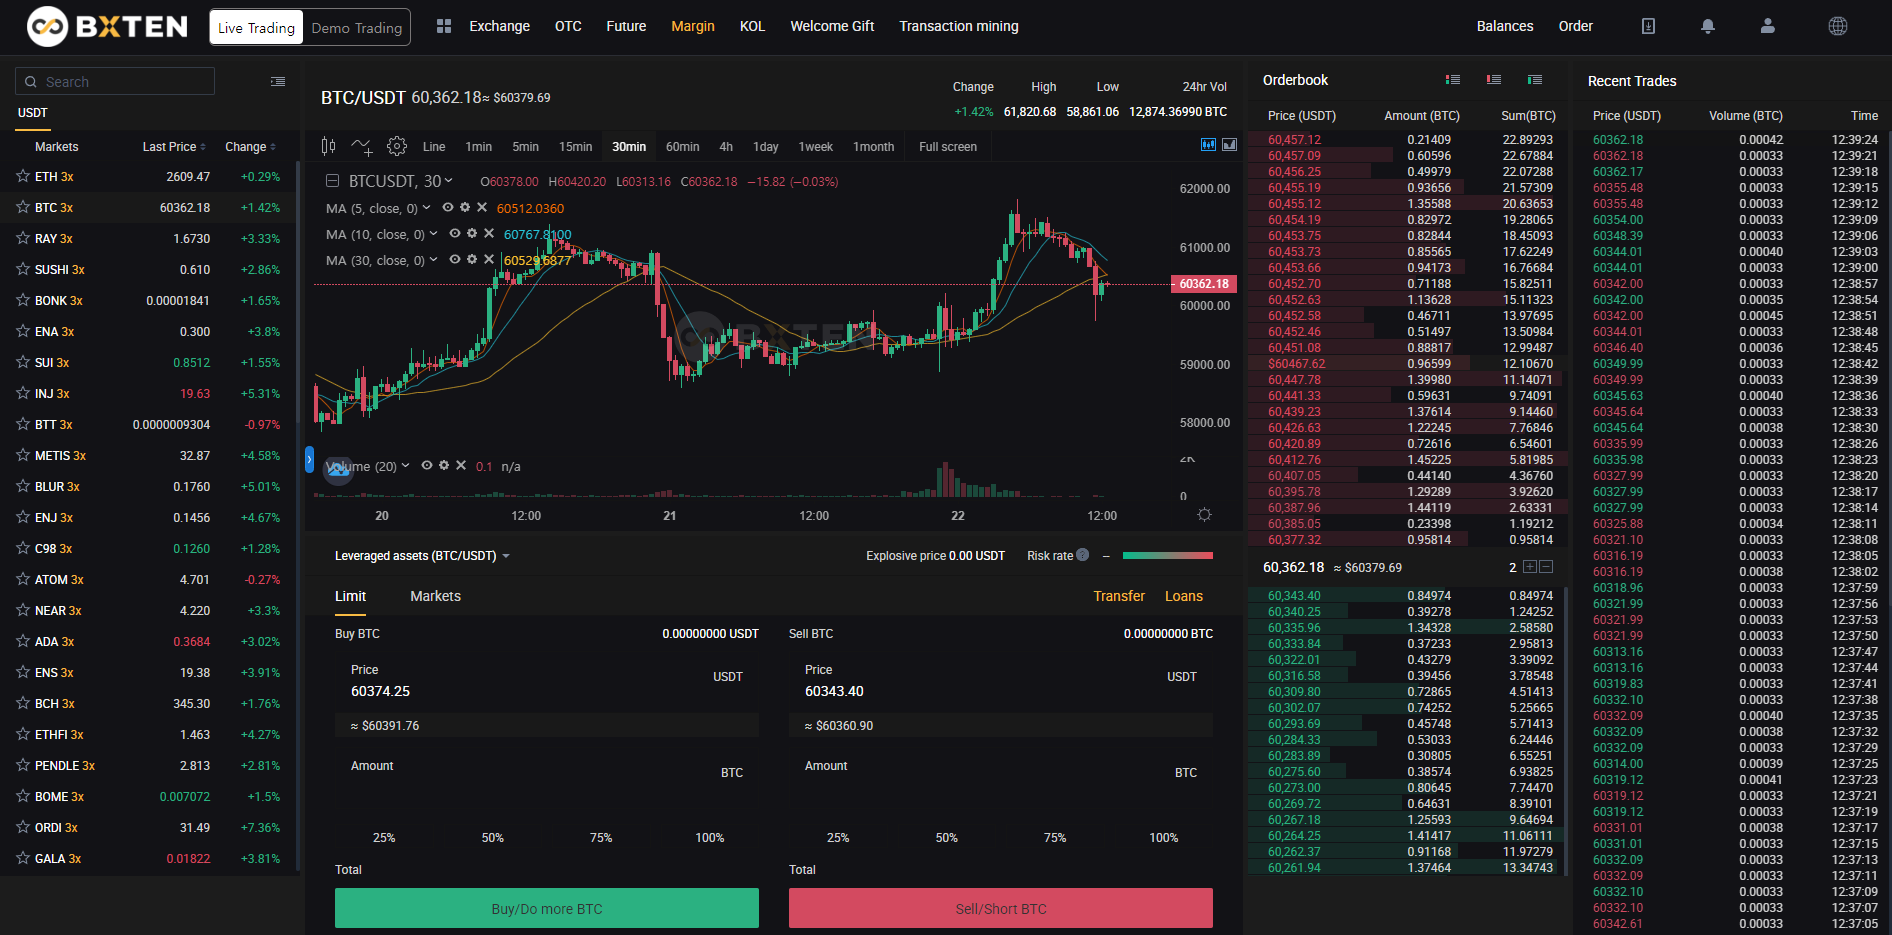Favorite the ETH 3x market star

(x=23, y=176)
